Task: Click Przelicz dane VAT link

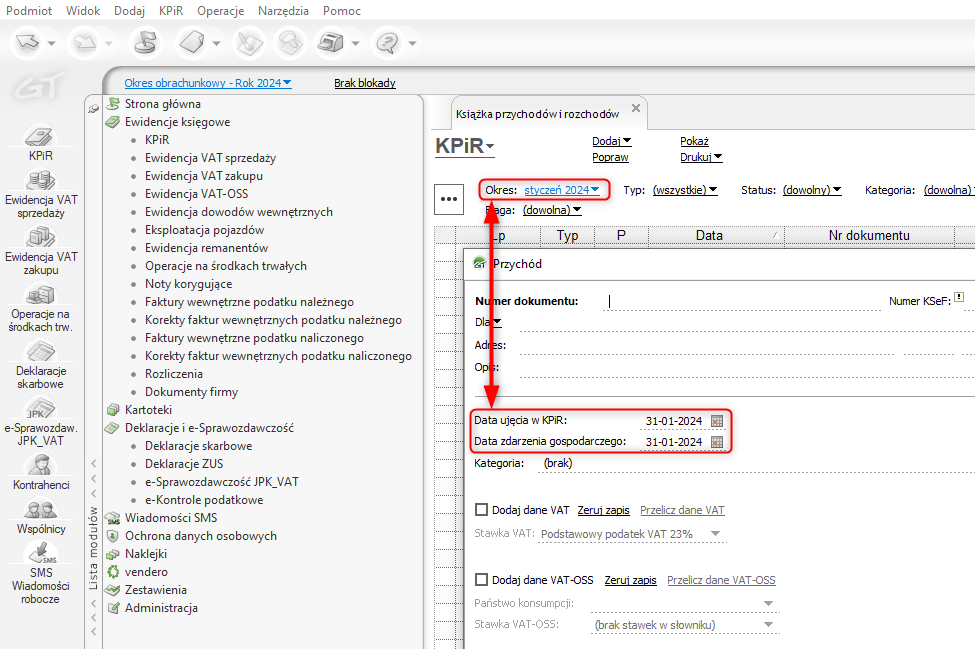Action: click(682, 510)
